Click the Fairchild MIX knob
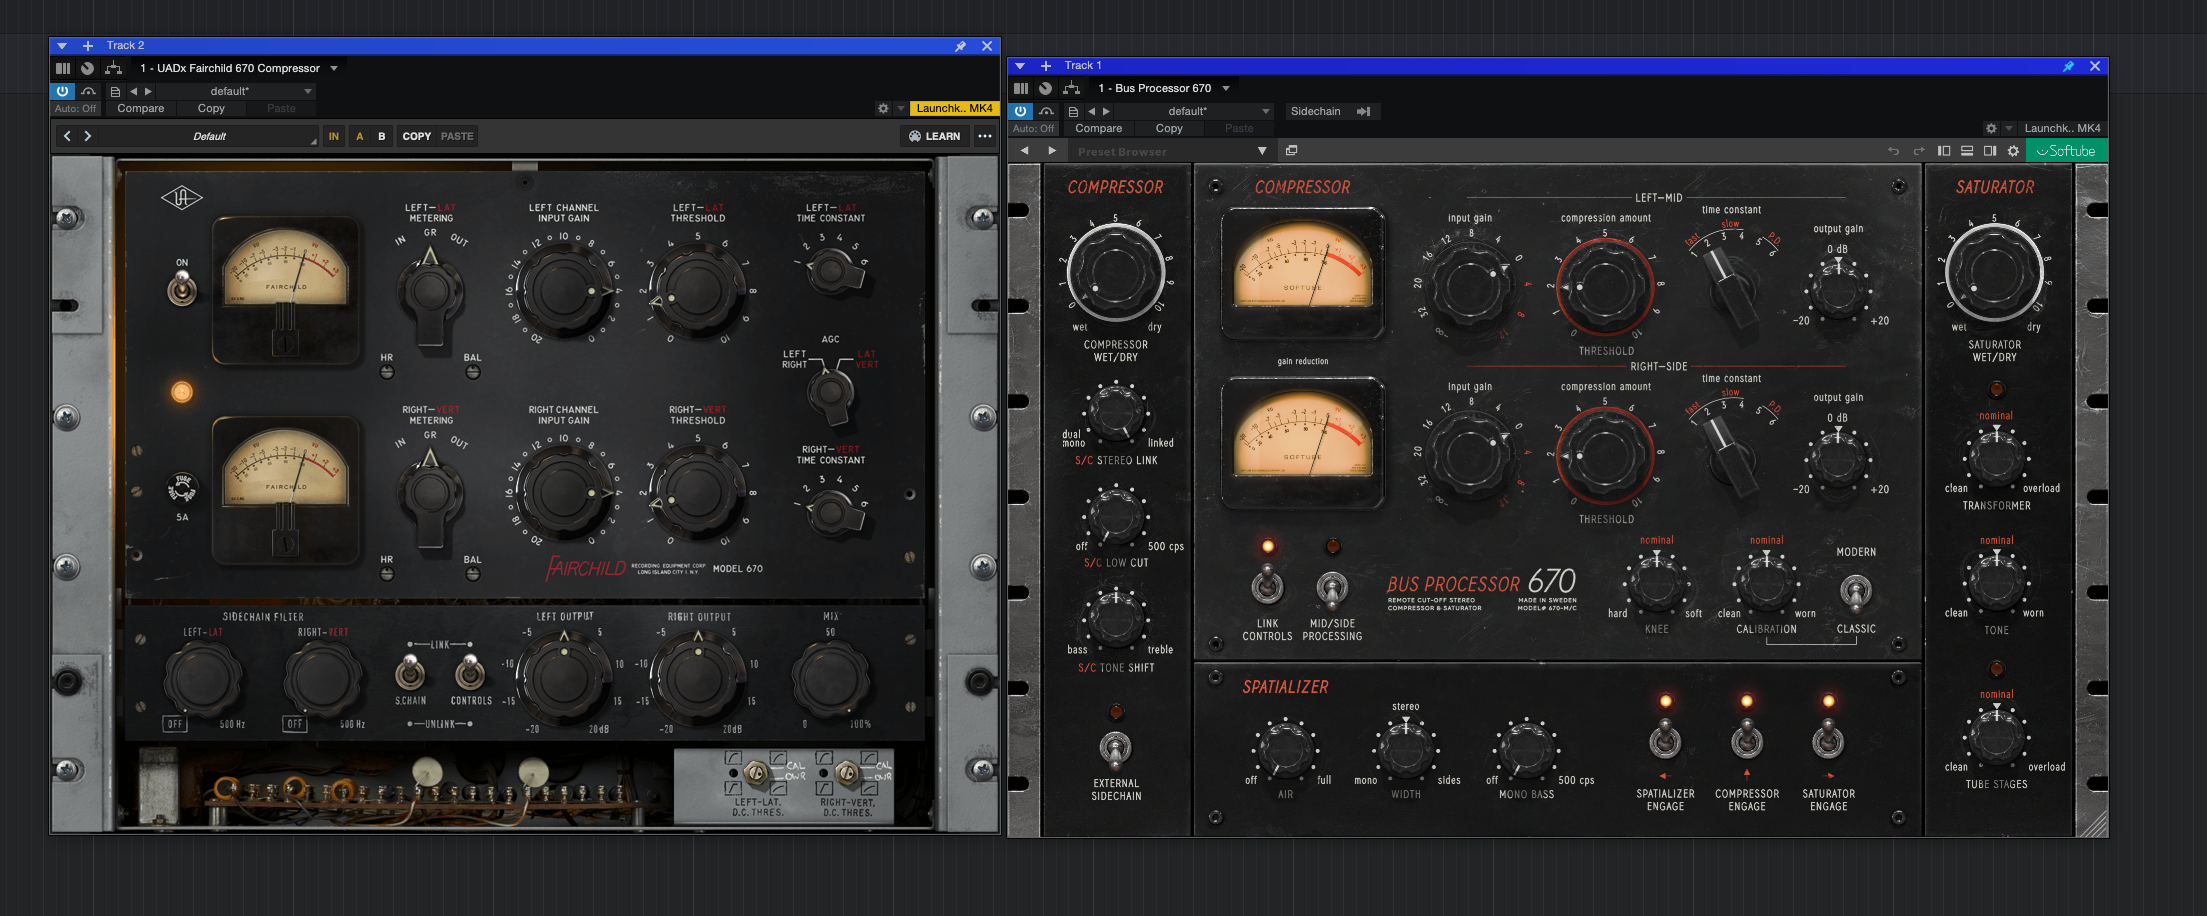This screenshot has height=916, width=2207. click(829, 680)
